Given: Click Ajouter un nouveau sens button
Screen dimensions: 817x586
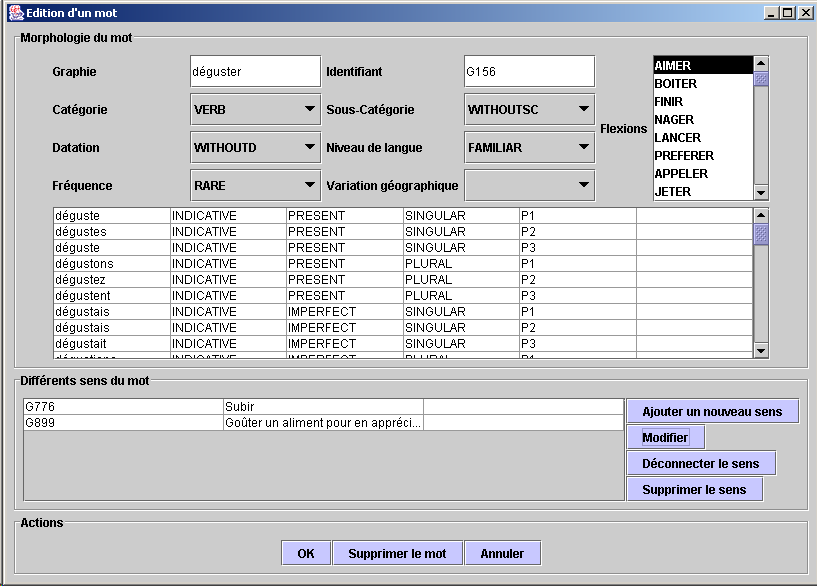Looking at the screenshot, I should click(x=712, y=411).
